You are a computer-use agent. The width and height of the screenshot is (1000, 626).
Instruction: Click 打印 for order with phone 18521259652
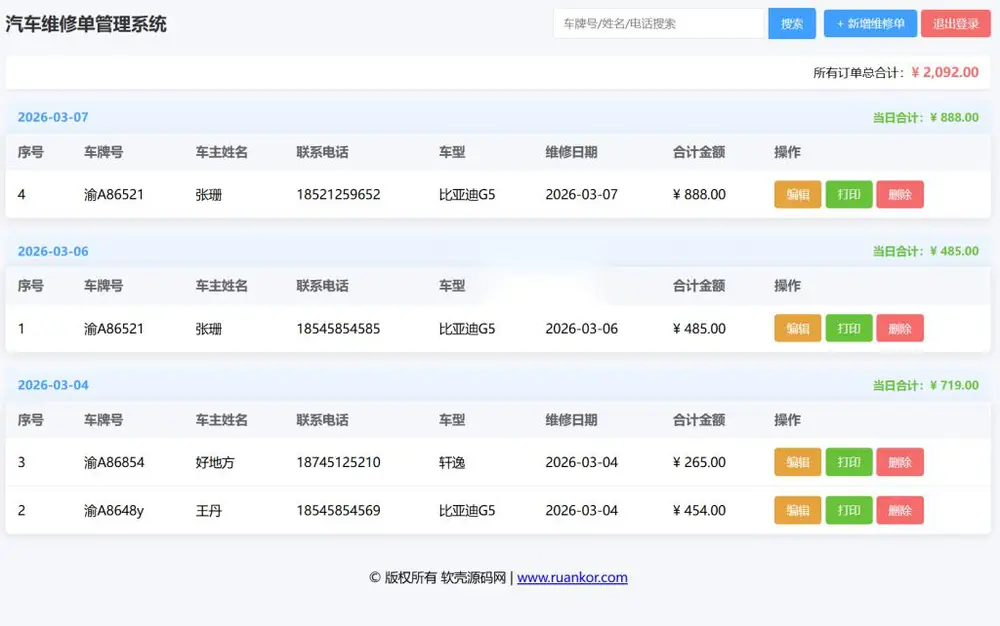pyautogui.click(x=849, y=194)
